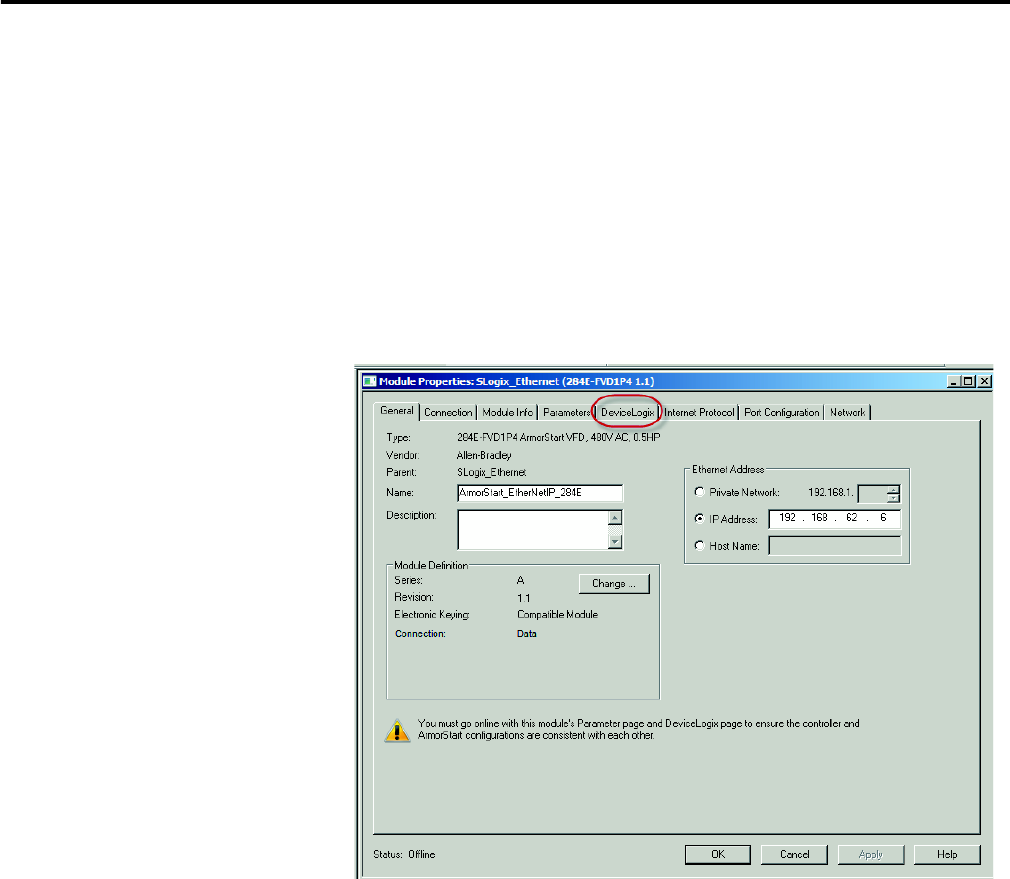Select the Host Name radio button
This screenshot has width=1010, height=879.
(700, 545)
